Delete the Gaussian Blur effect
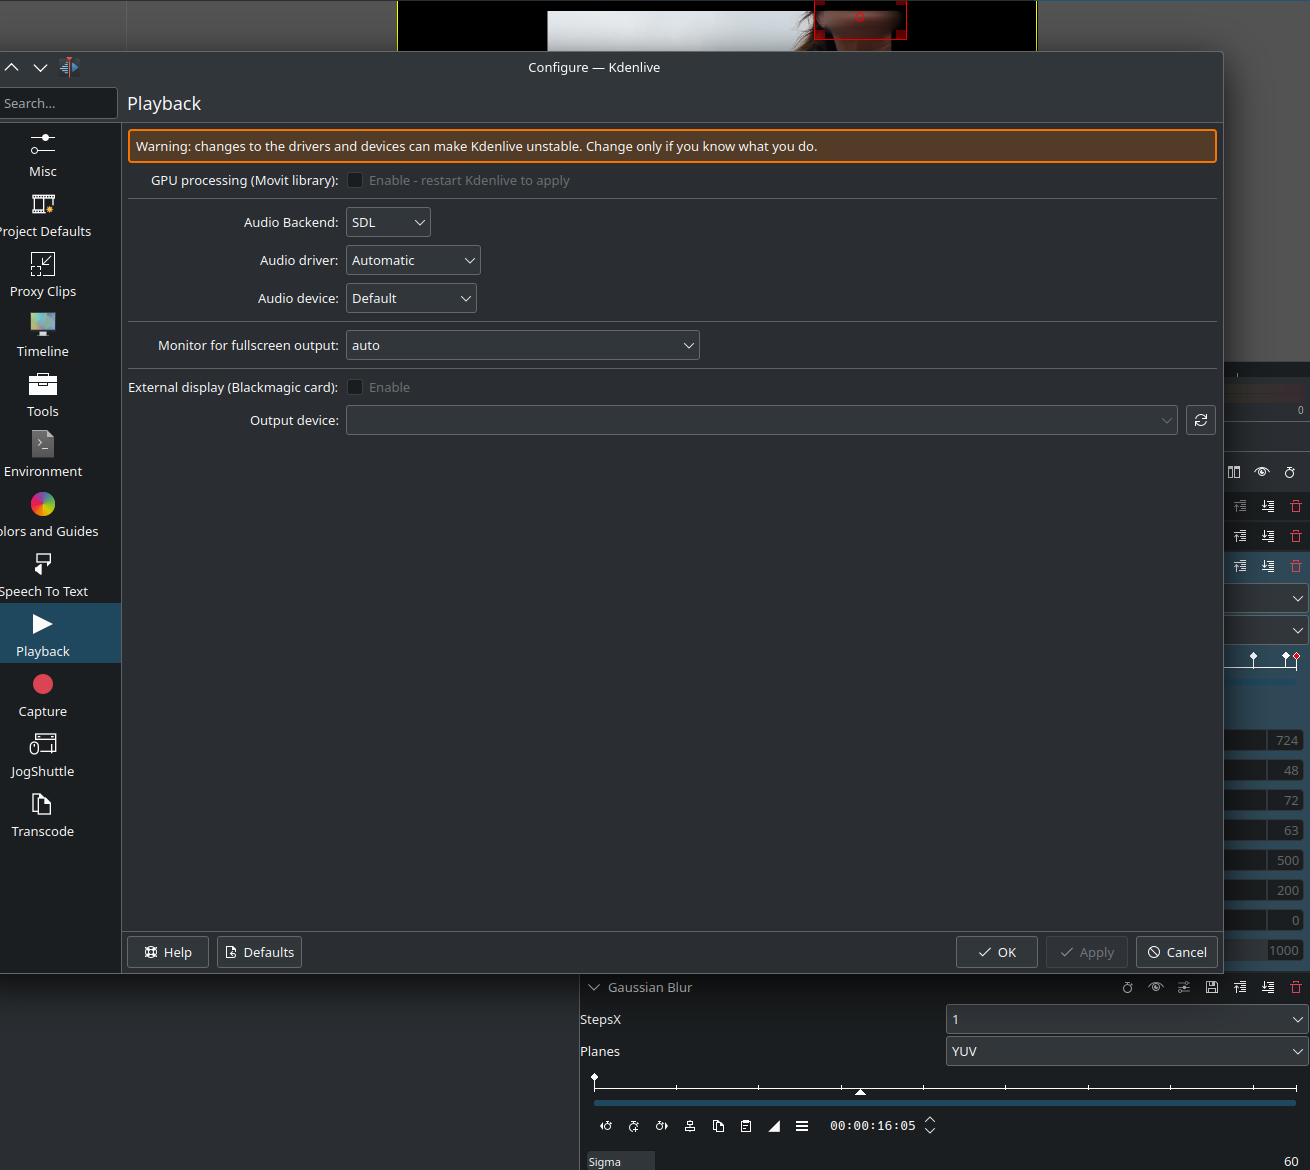The image size is (1310, 1170). click(1296, 987)
